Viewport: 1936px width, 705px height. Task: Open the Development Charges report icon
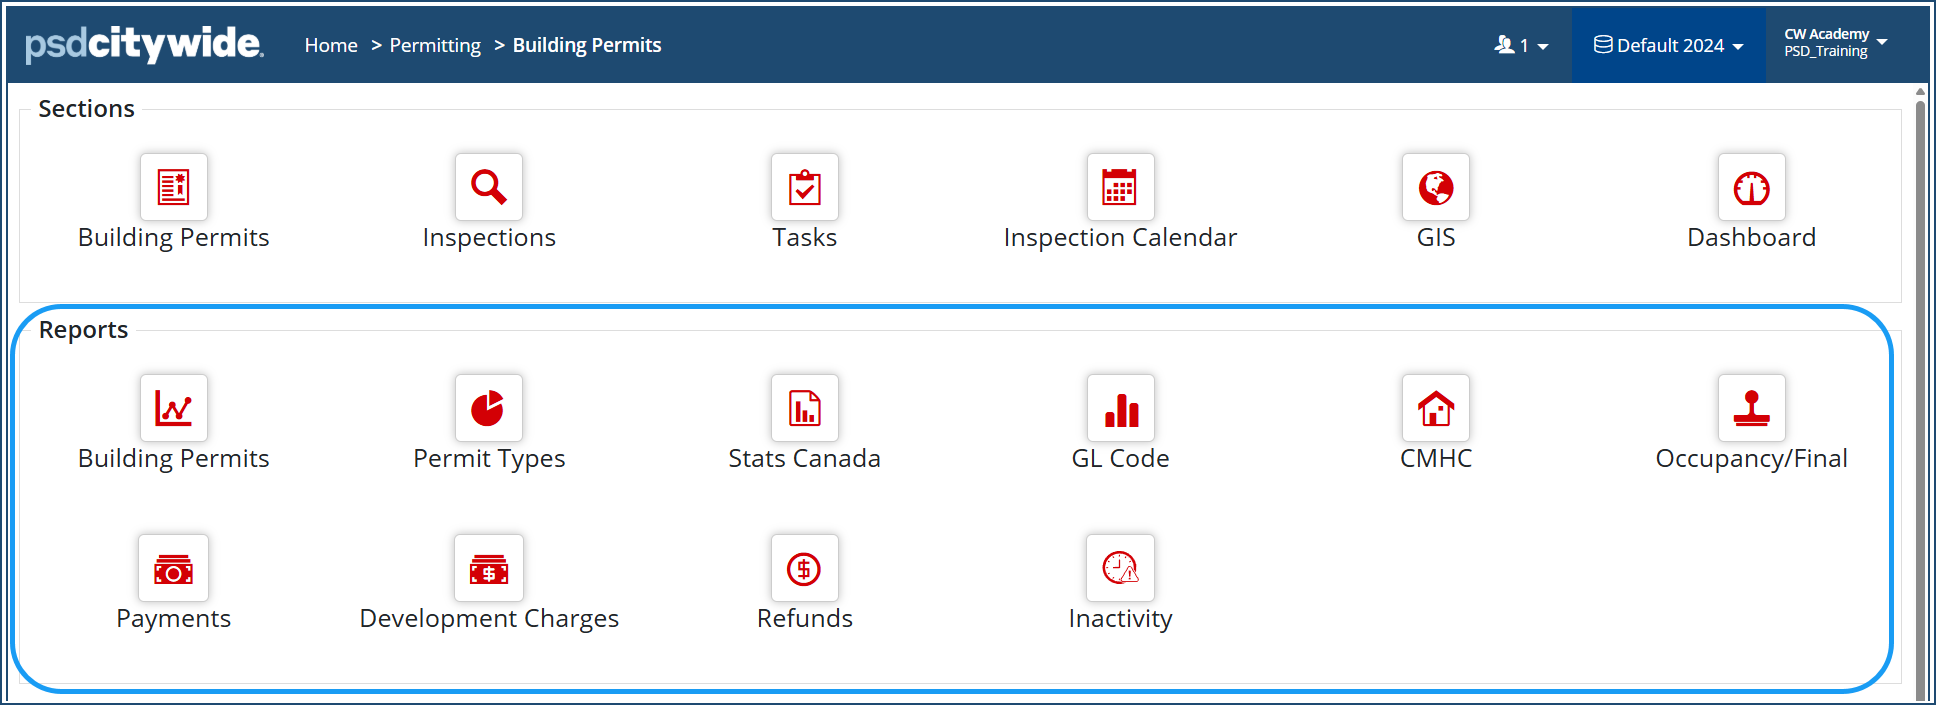click(489, 568)
